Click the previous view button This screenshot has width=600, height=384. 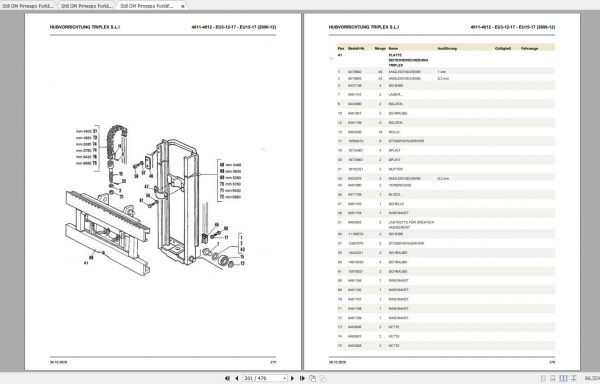tap(313, 378)
